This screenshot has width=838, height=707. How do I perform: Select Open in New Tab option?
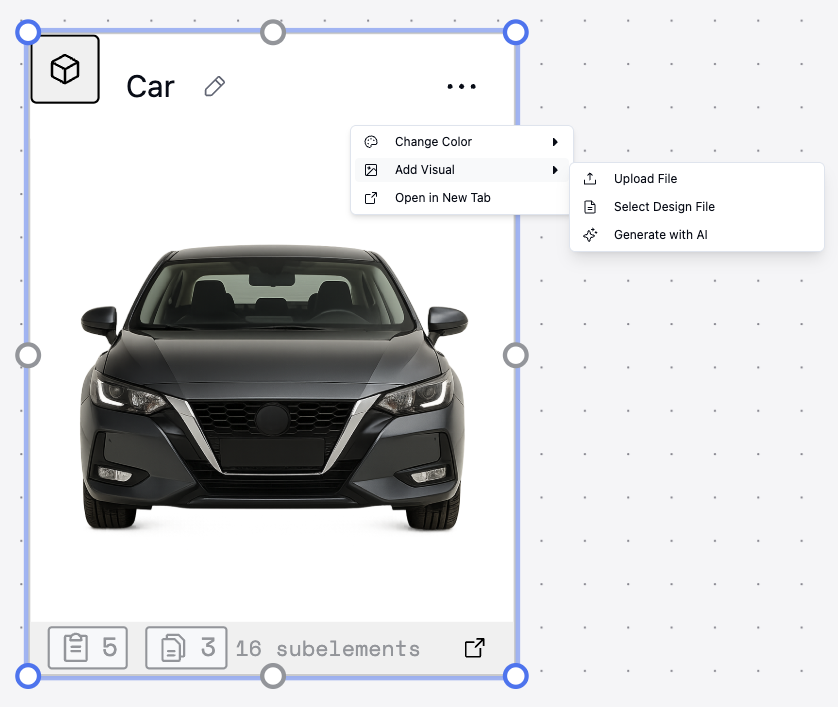pyautogui.click(x=443, y=197)
